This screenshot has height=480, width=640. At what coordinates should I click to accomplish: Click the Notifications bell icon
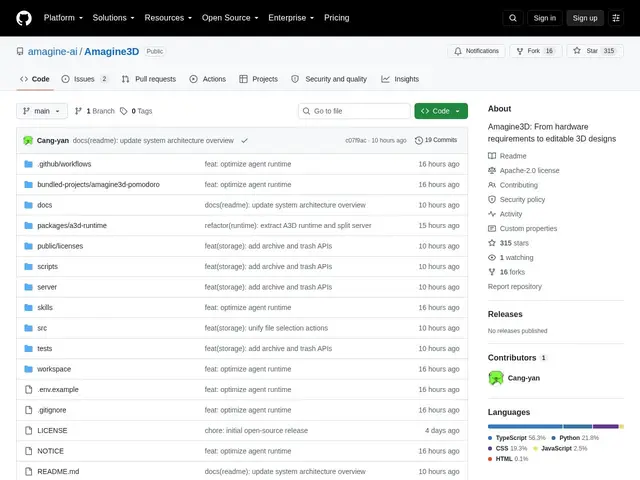point(458,51)
